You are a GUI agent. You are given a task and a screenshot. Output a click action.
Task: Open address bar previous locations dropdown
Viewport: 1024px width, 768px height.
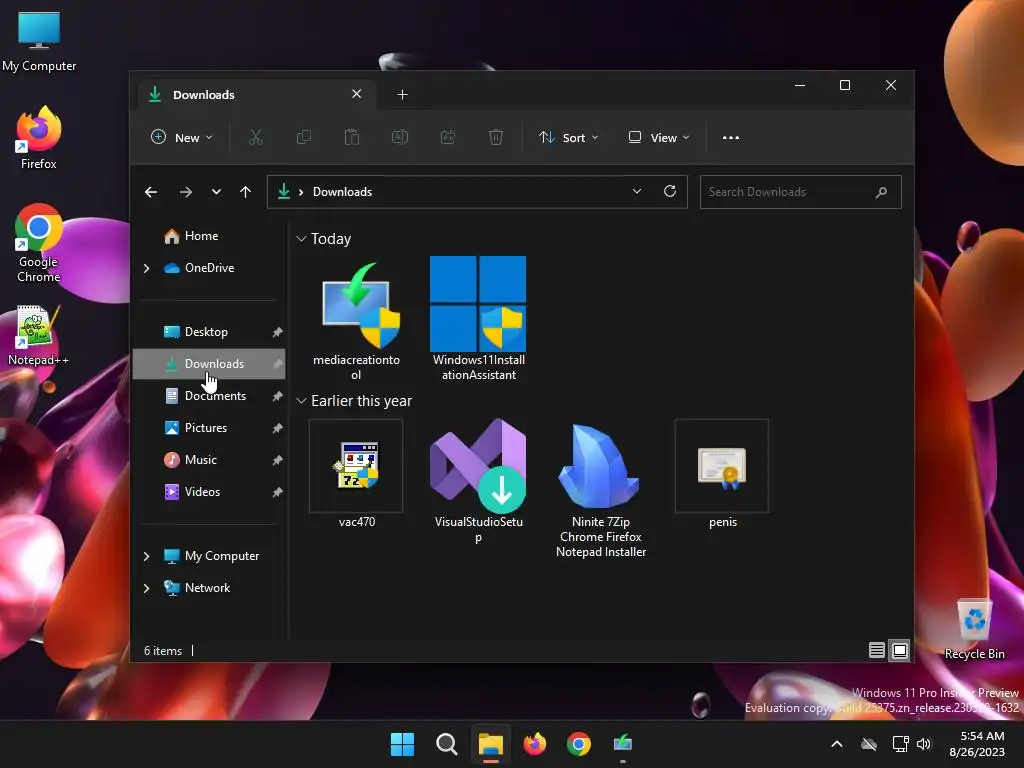coord(637,191)
